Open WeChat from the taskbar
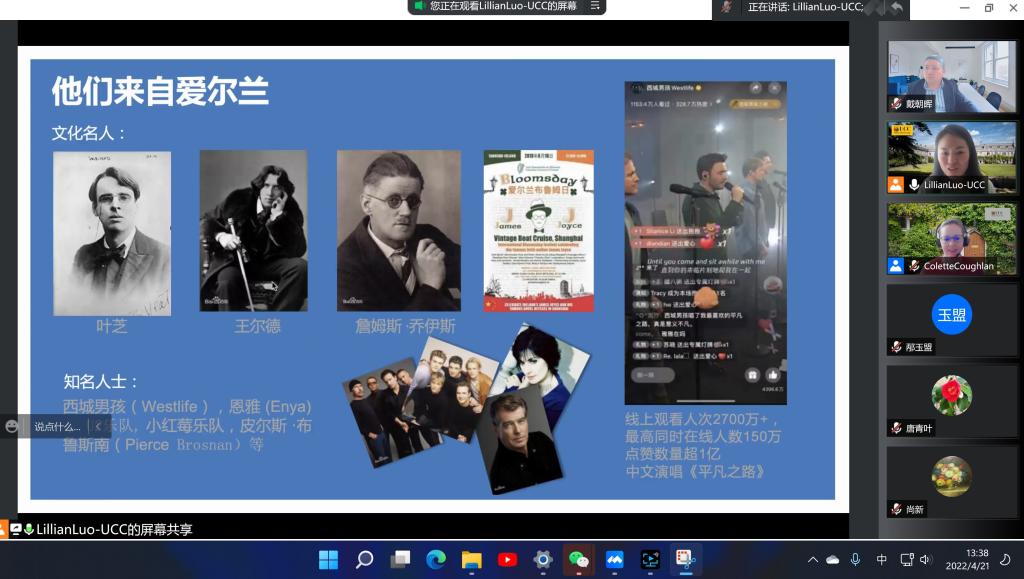The width and height of the screenshot is (1024, 579). click(x=579, y=559)
